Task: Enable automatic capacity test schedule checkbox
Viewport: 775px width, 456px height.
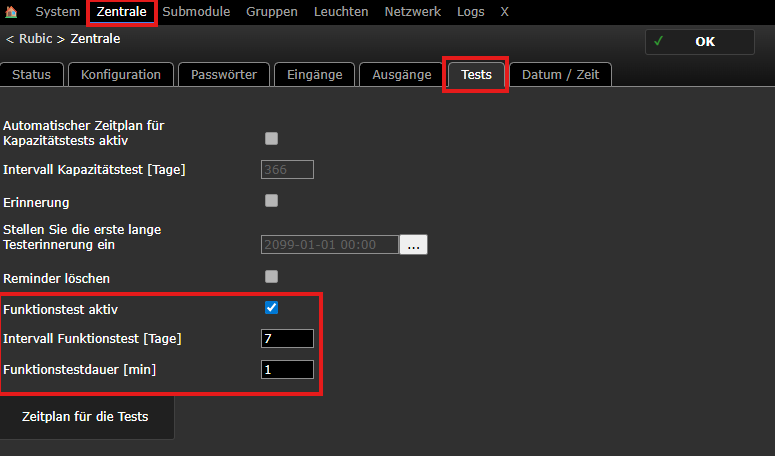Action: click(271, 138)
